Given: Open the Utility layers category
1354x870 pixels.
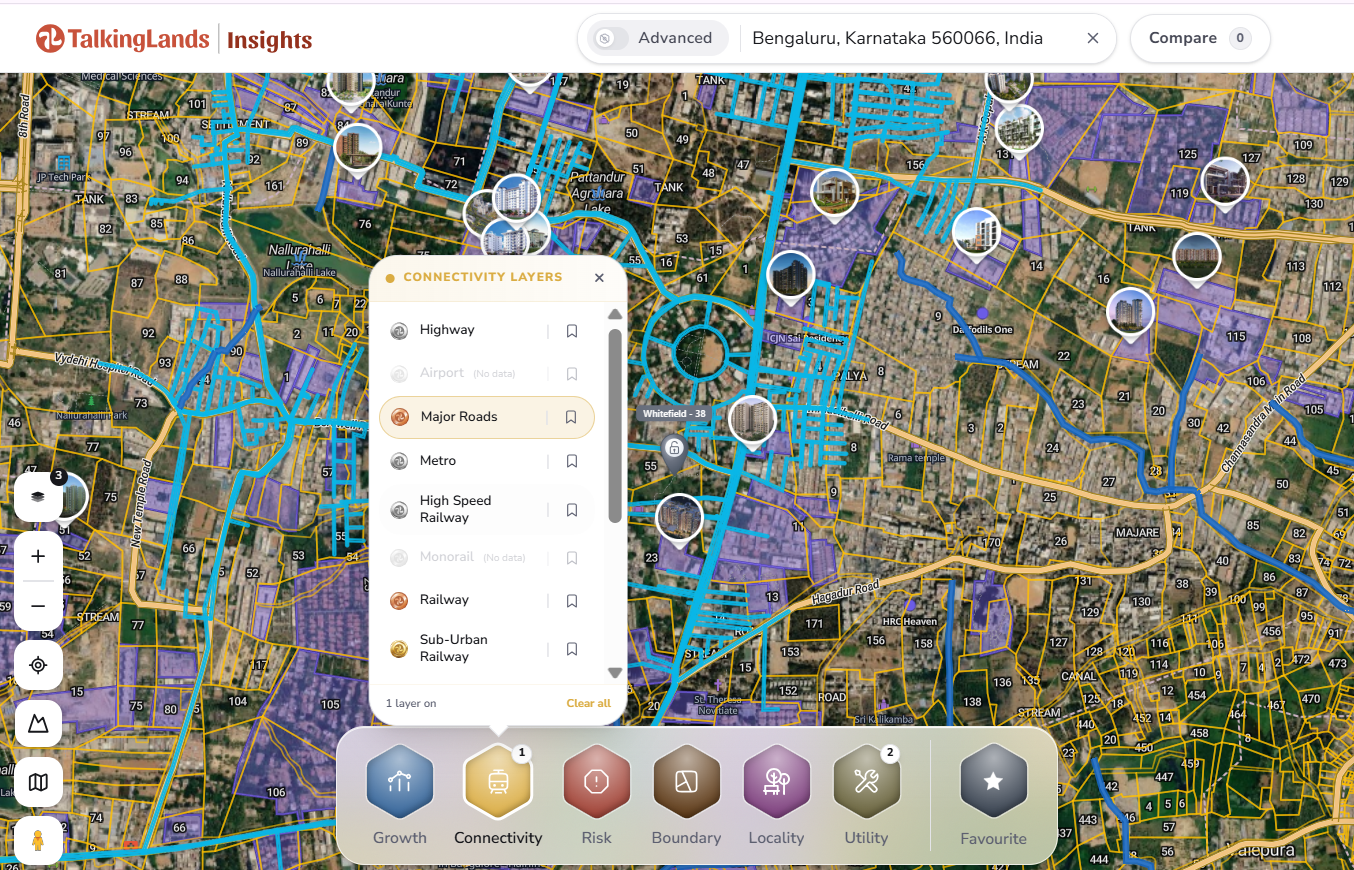Looking at the screenshot, I should click(x=866, y=782).
